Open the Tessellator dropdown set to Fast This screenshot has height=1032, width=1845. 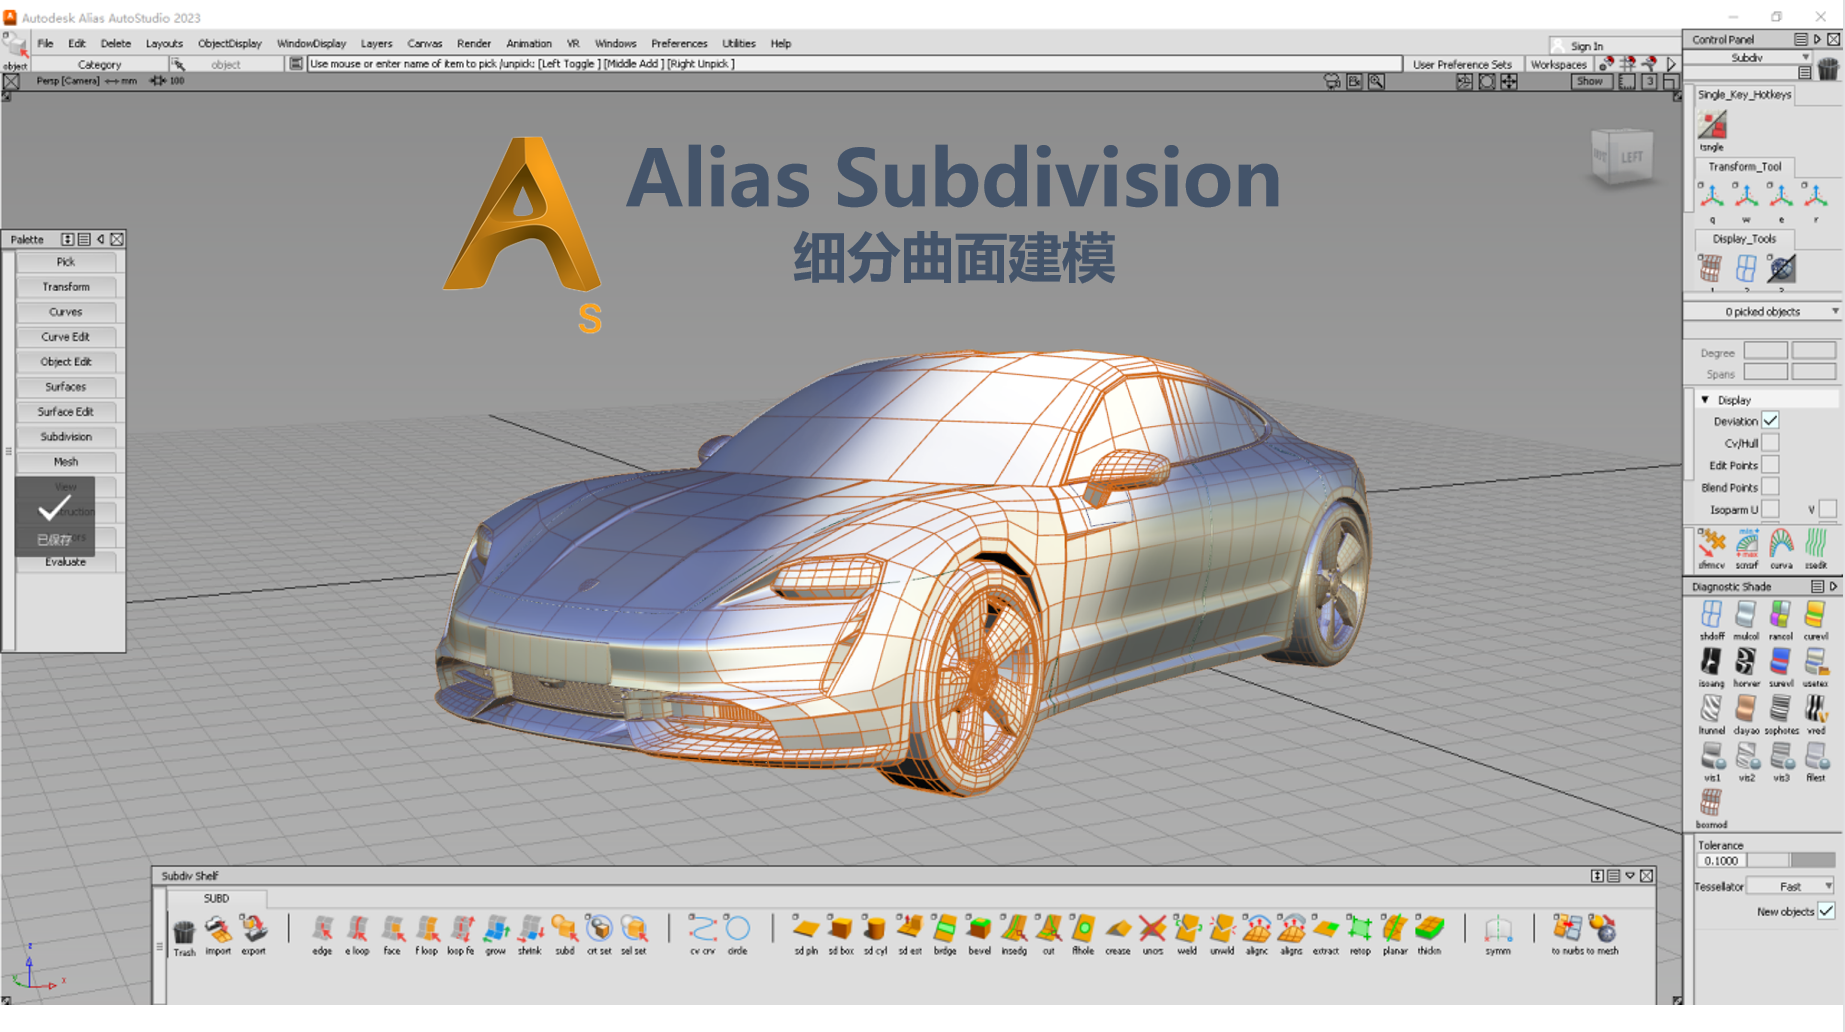pos(1792,886)
